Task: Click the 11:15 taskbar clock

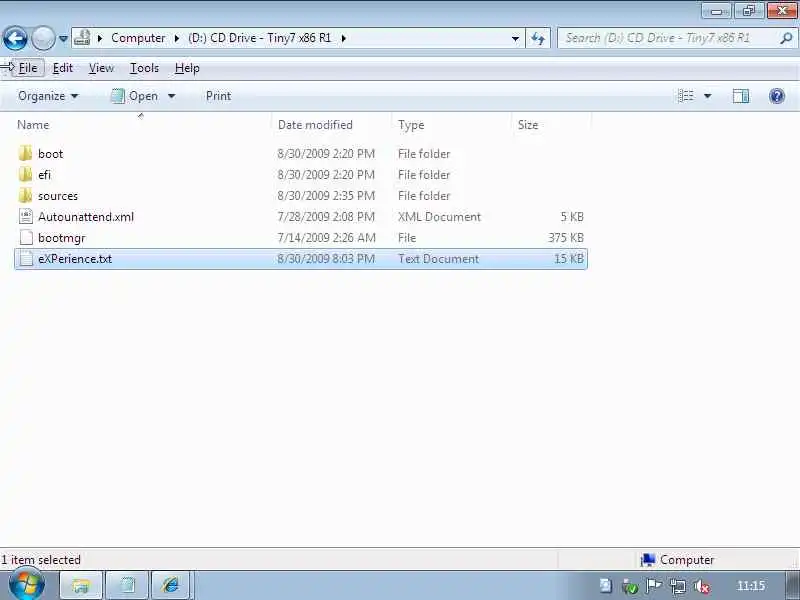Action: click(751, 586)
